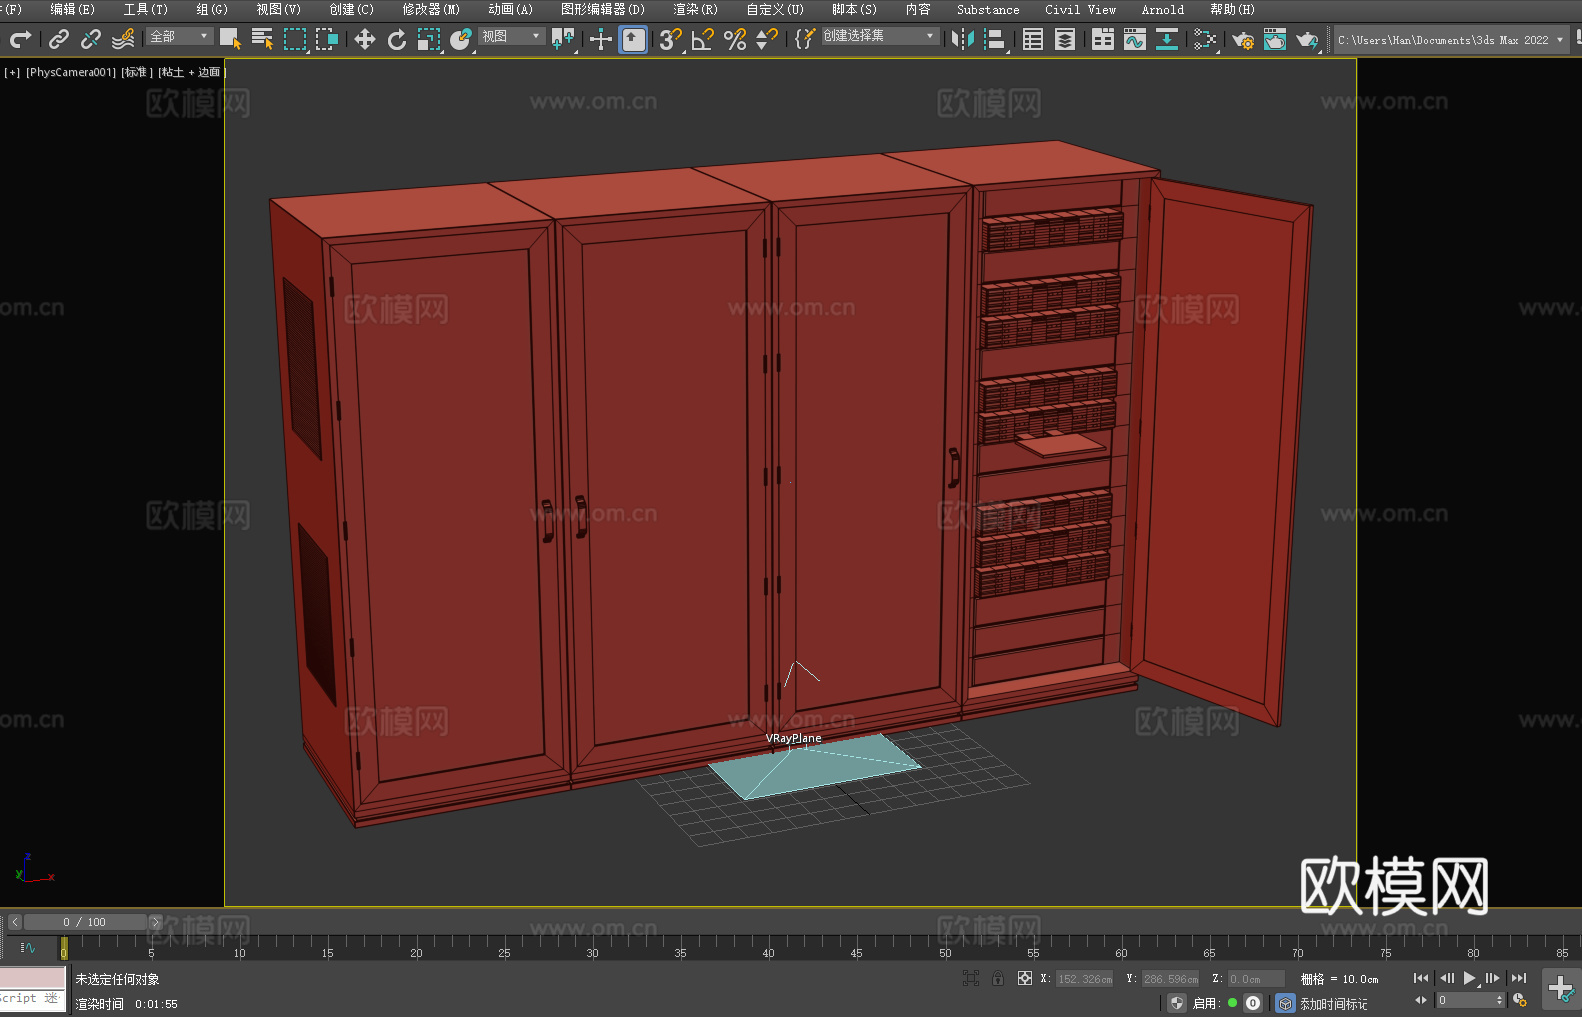The image size is (1582, 1017).
Task: Click the [+] viewport general label
Action: coord(12,72)
